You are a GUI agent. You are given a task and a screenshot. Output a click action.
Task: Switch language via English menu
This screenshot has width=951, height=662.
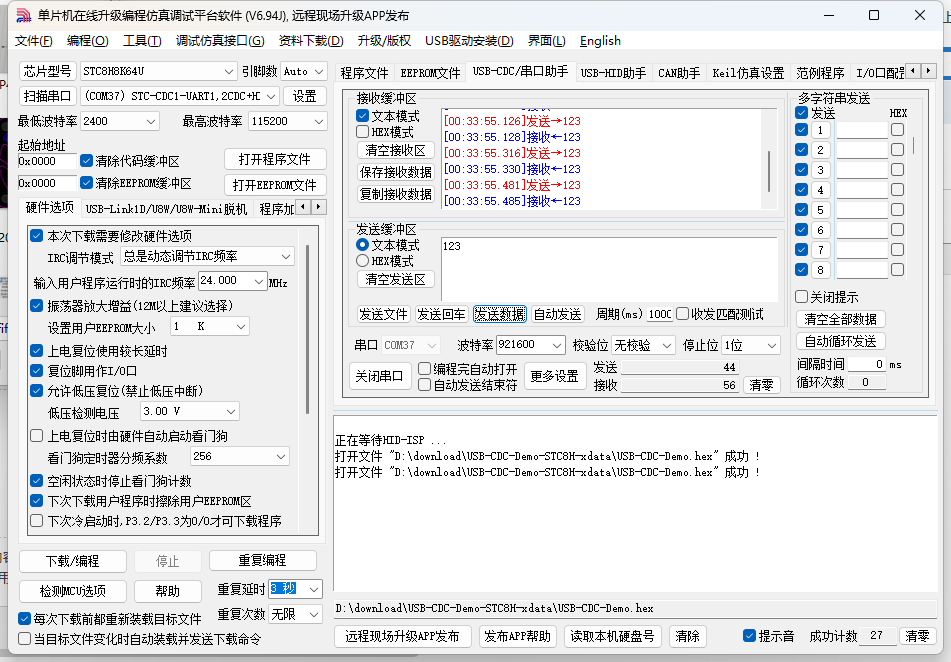point(600,41)
